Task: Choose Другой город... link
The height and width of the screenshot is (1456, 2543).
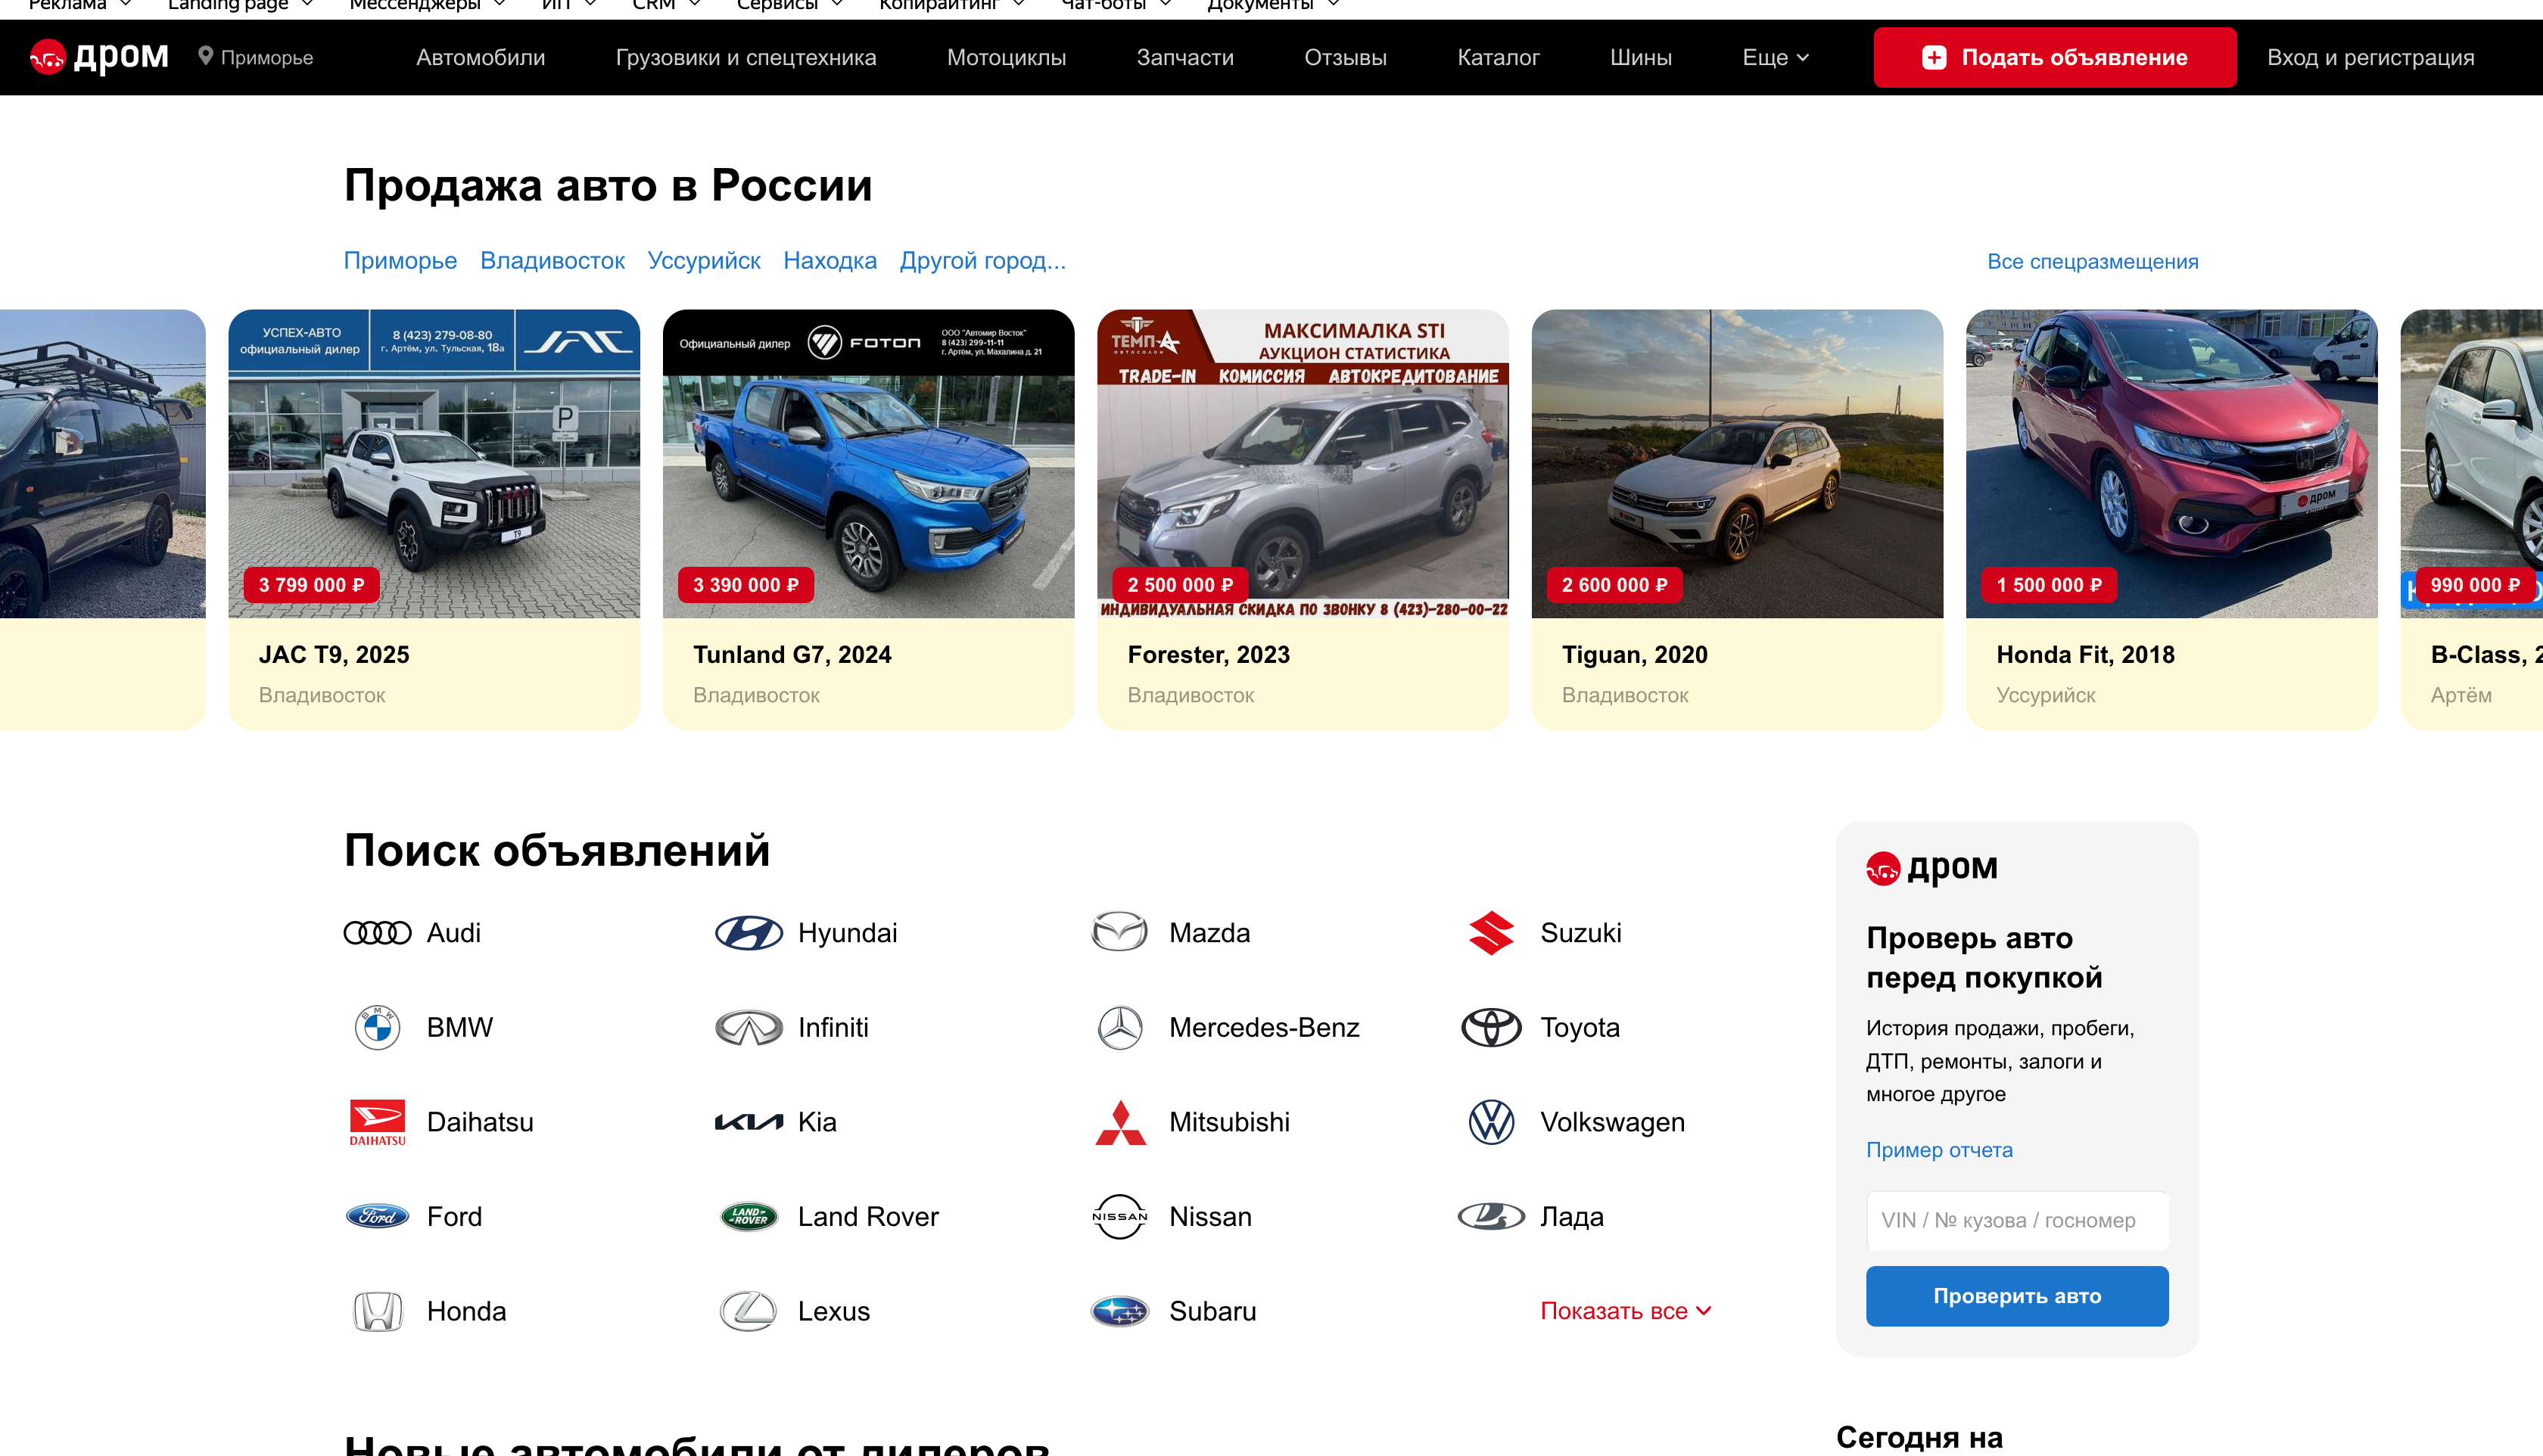Action: click(x=982, y=260)
